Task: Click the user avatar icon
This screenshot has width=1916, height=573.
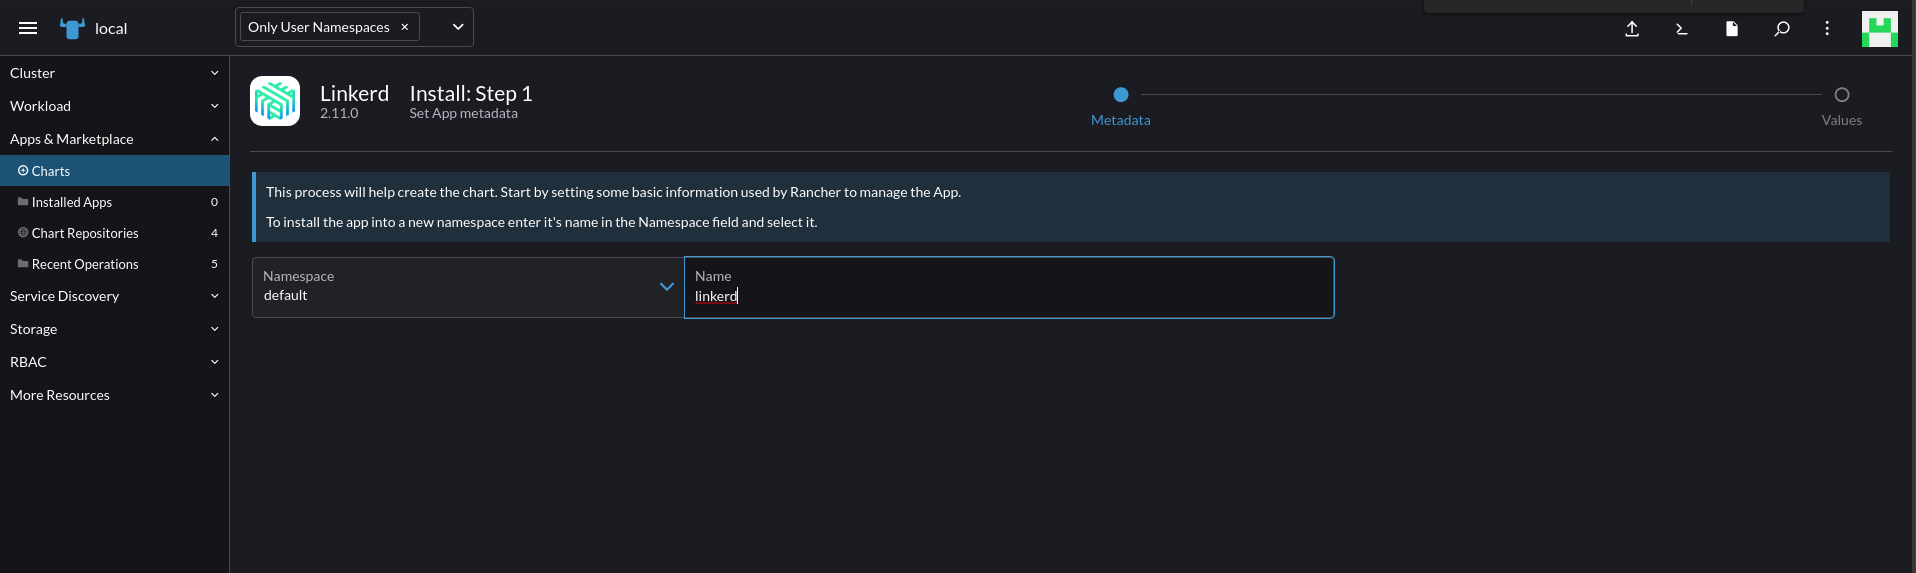Action: (1879, 29)
